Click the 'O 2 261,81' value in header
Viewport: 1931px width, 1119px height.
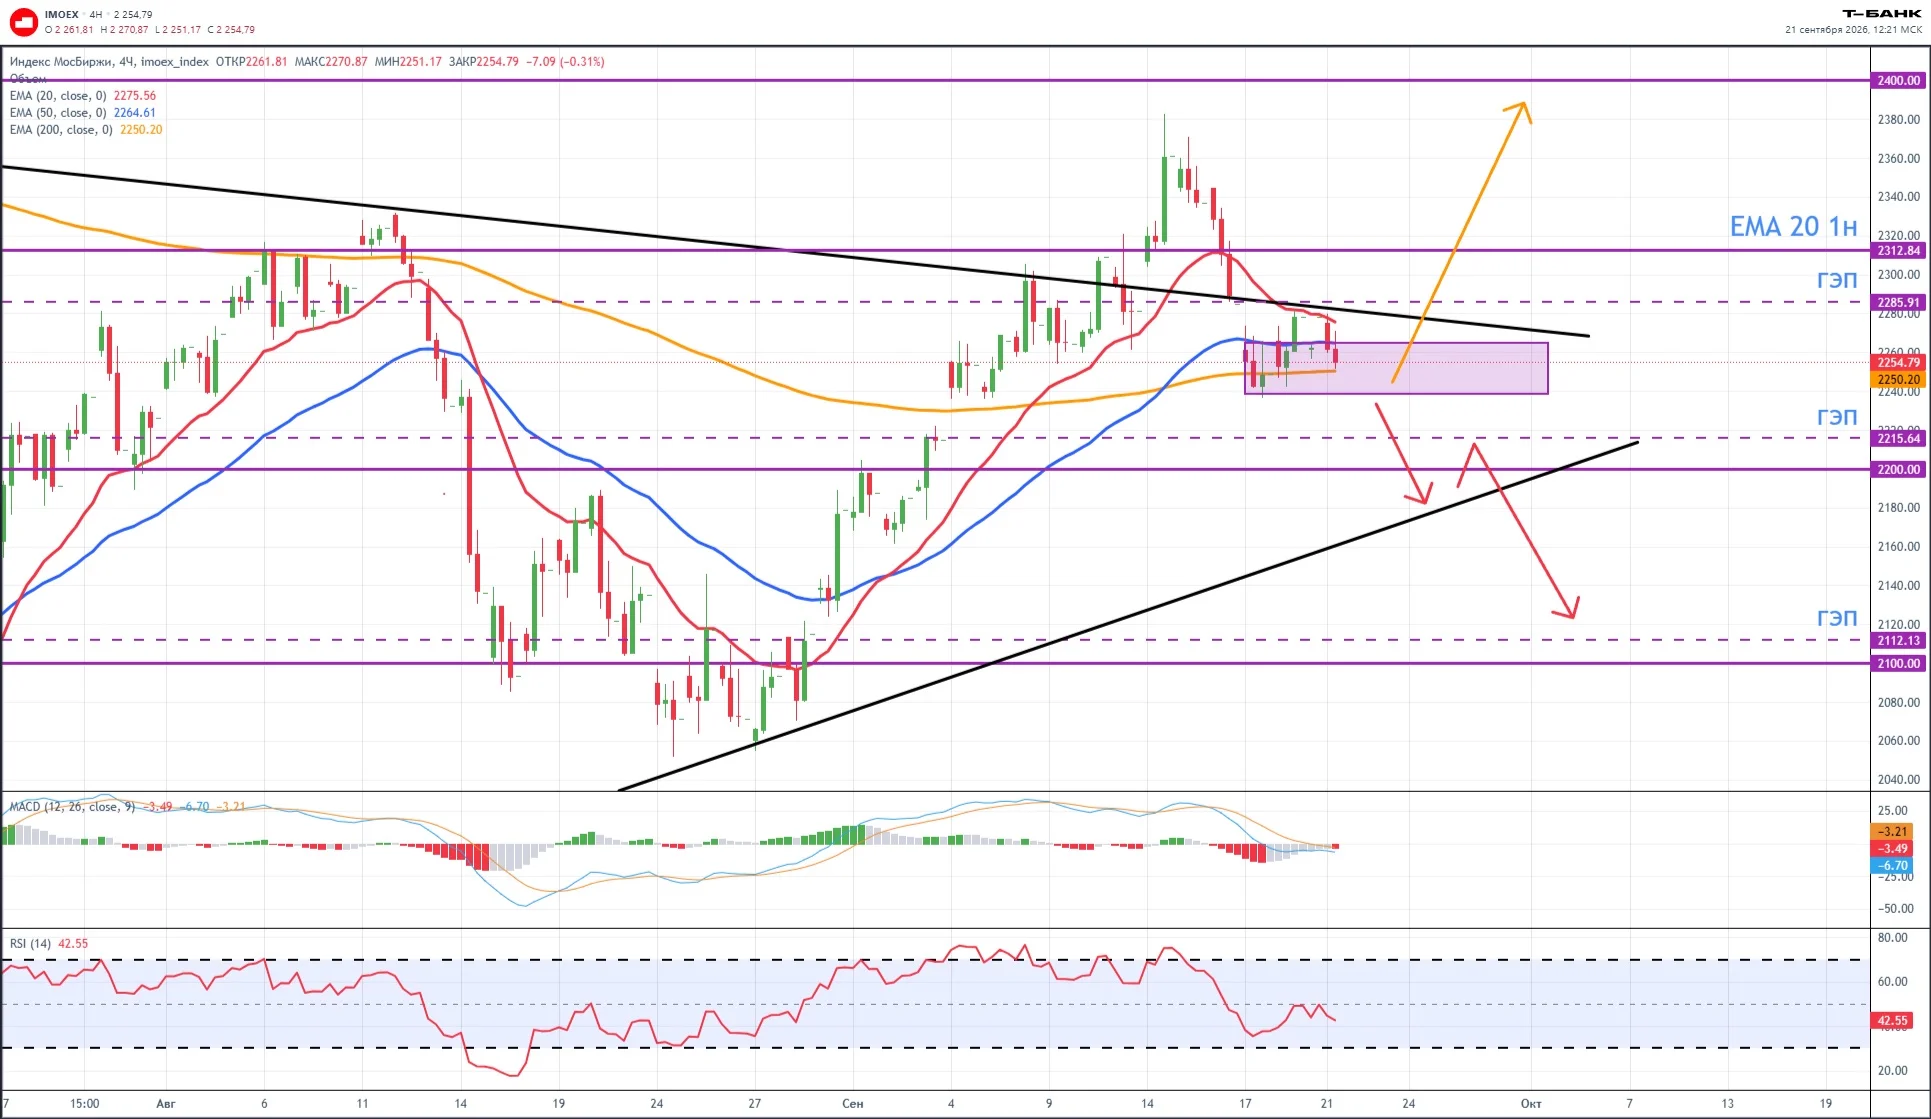[69, 29]
